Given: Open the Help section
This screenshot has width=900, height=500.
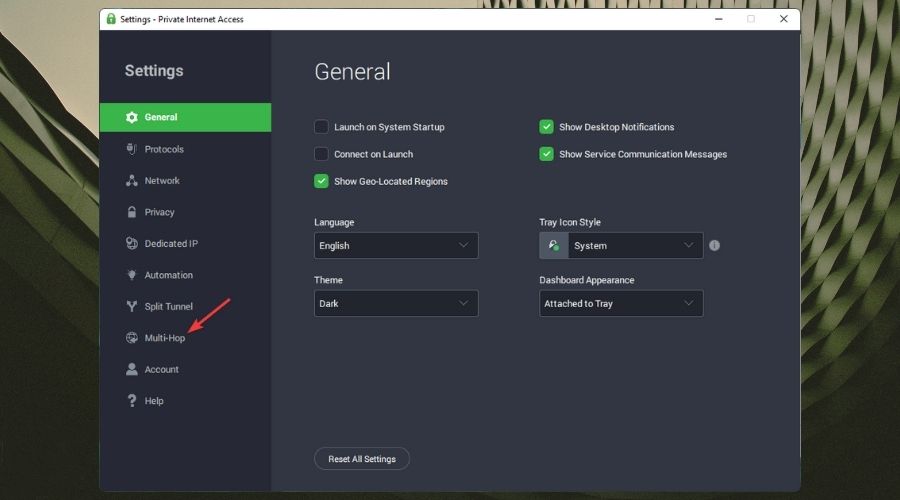Looking at the screenshot, I should tap(154, 401).
